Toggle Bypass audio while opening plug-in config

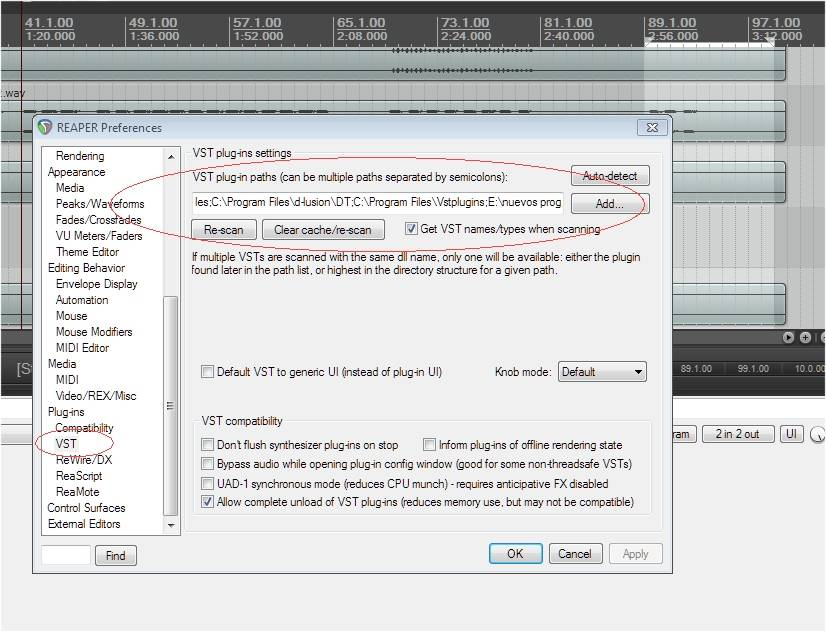click(208, 463)
